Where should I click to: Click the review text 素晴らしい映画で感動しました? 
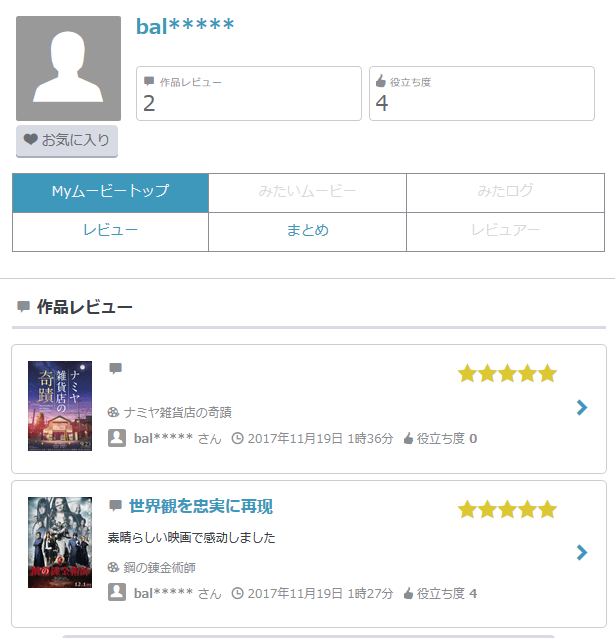191,537
